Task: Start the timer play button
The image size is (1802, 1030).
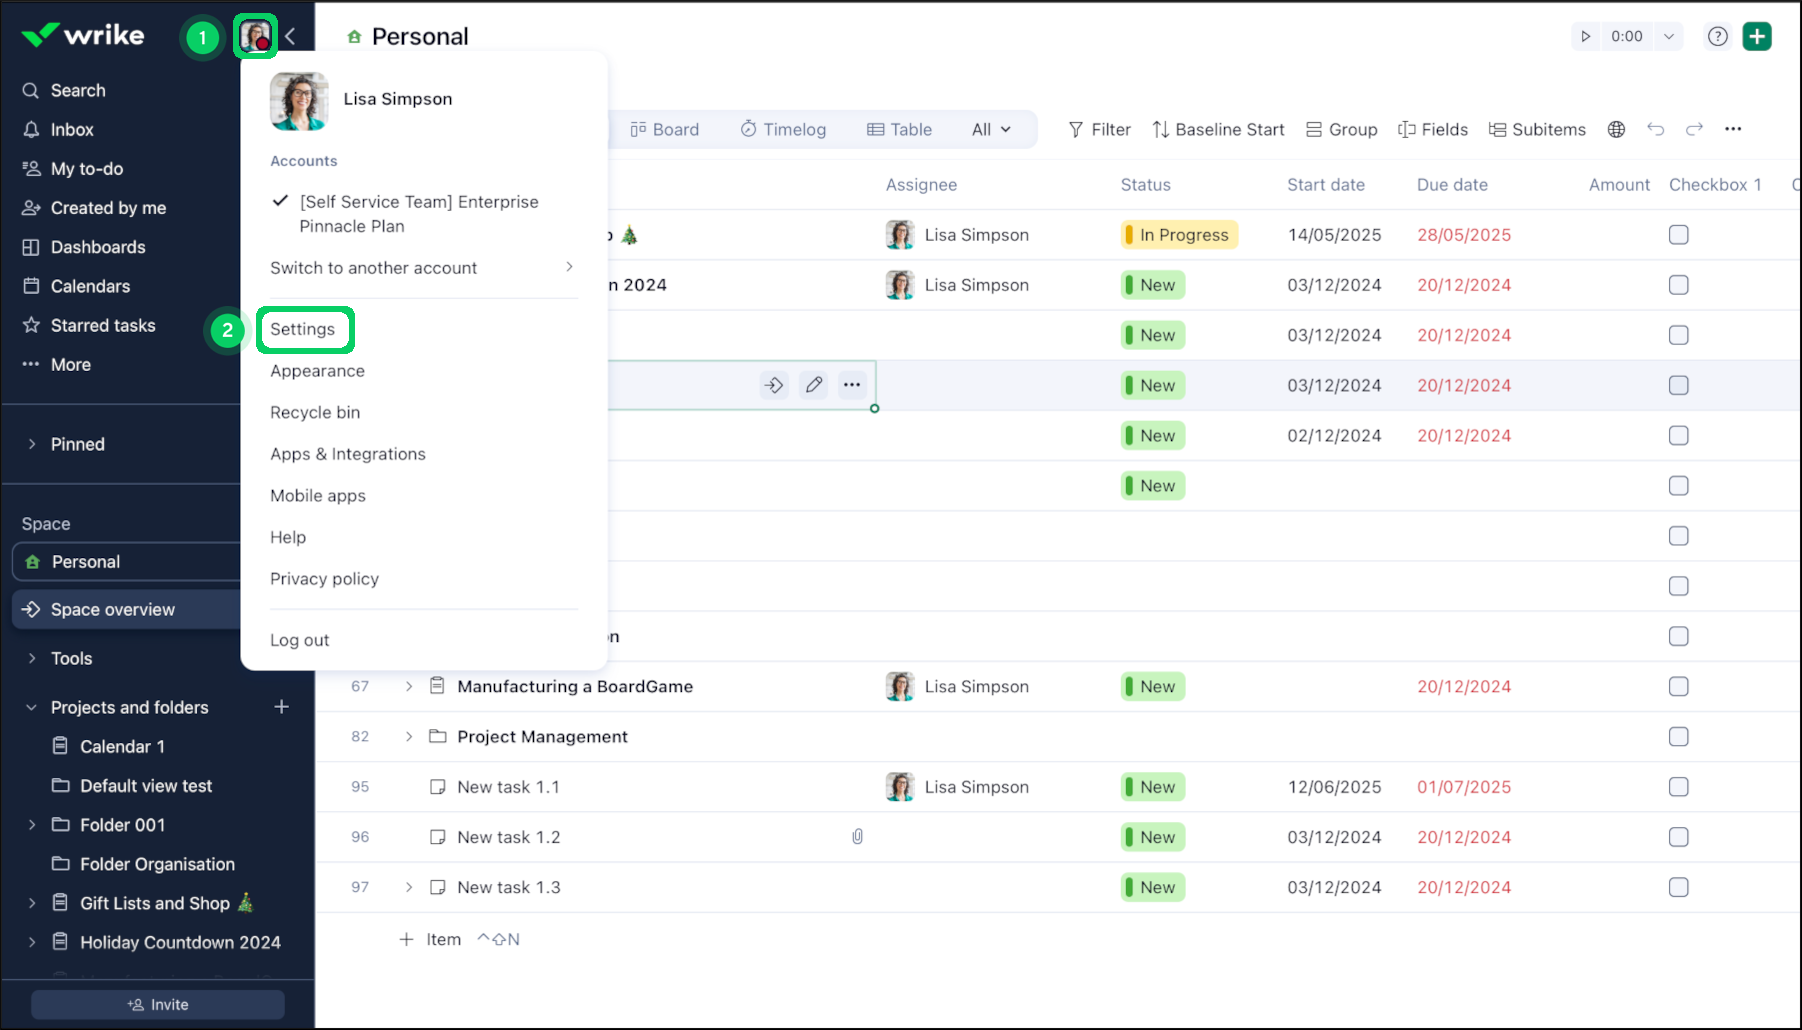Action: 1585,36
